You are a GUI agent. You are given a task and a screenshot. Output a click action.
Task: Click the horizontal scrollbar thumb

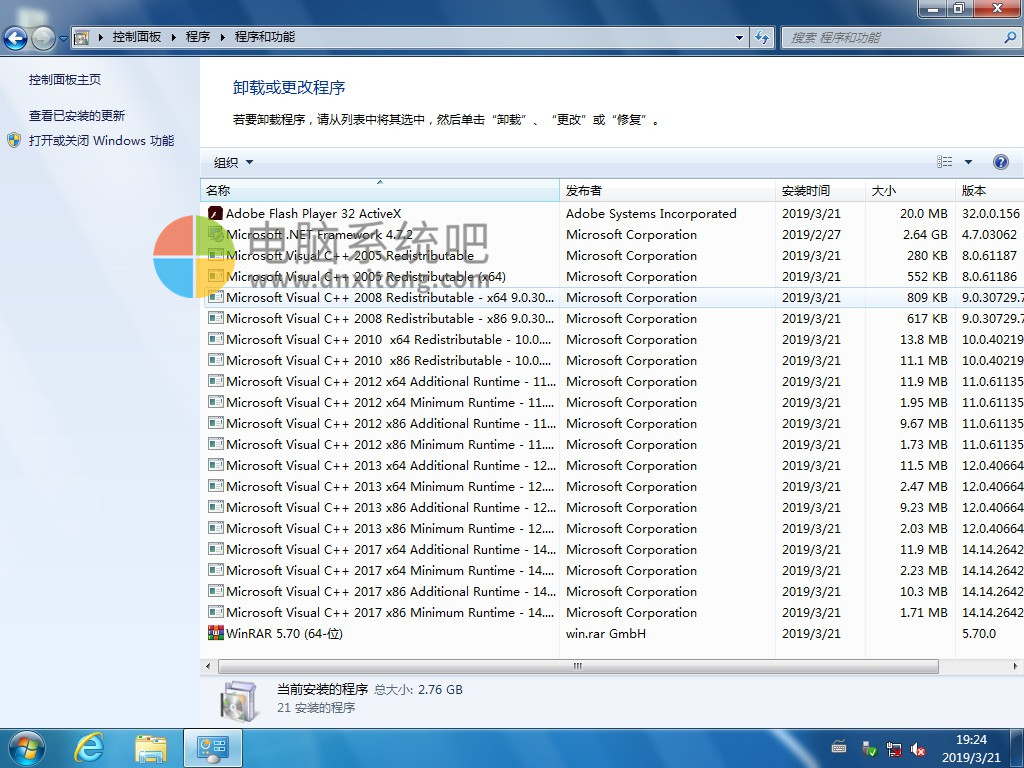pos(578,666)
